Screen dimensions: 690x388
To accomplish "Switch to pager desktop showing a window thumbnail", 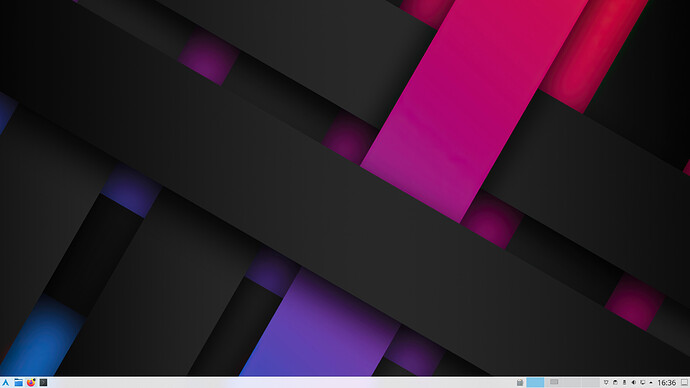I will pyautogui.click(x=554, y=382).
